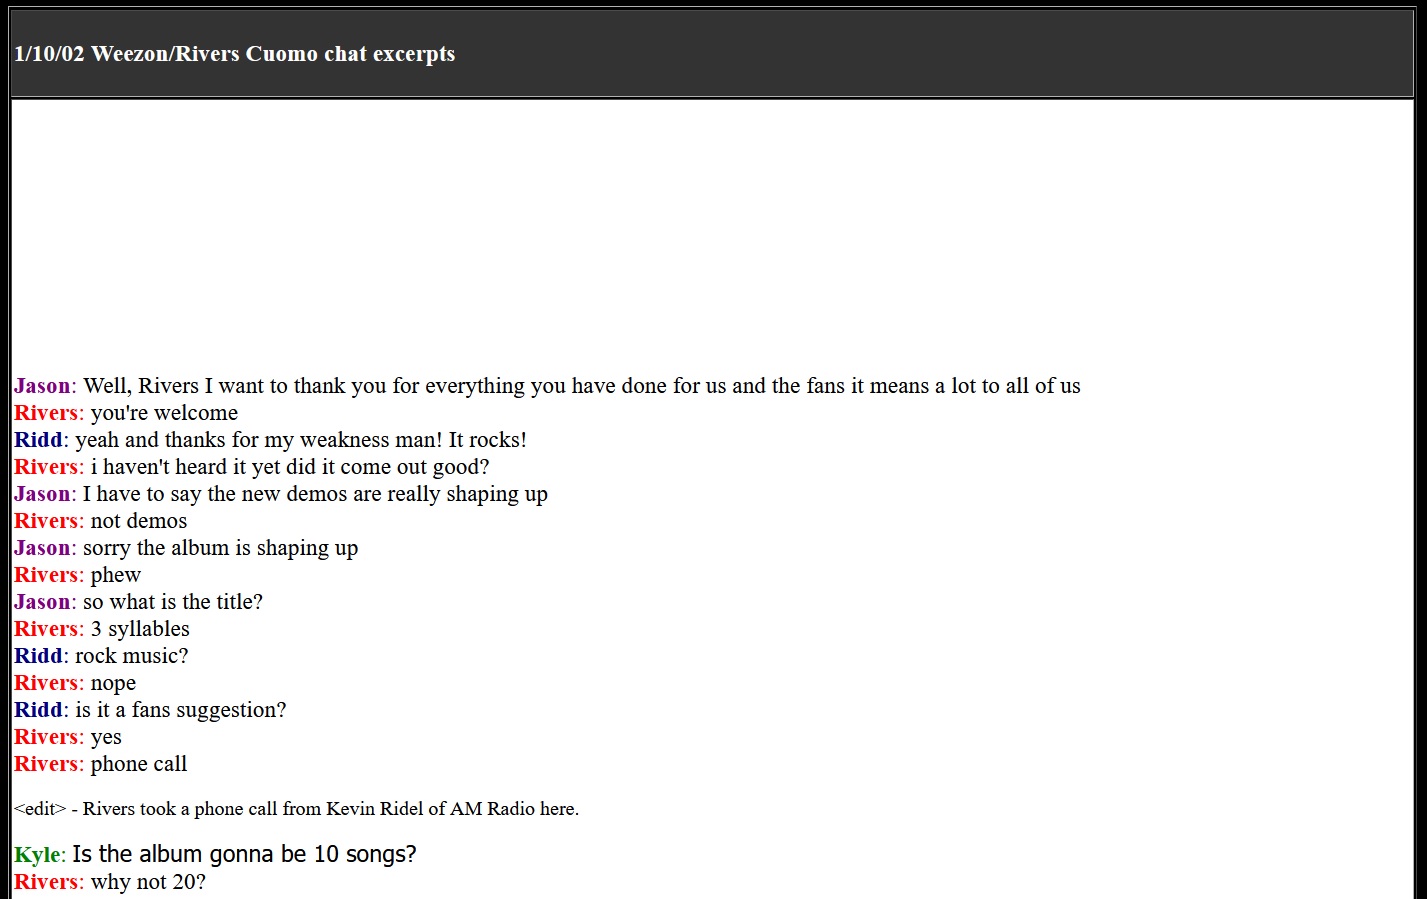Click the blank area below the header
Screen dimensions: 1427x899
[712, 230]
